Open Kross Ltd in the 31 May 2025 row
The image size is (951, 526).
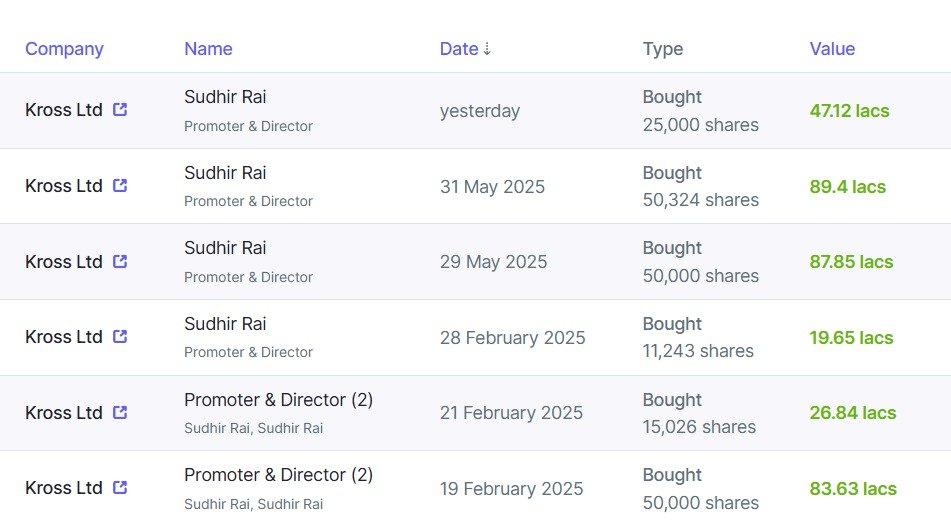pyautogui.click(x=64, y=186)
